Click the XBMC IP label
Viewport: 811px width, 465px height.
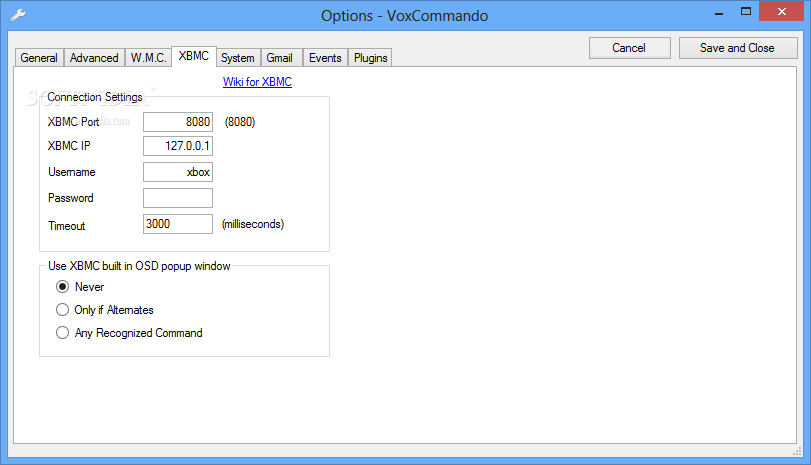pos(69,146)
